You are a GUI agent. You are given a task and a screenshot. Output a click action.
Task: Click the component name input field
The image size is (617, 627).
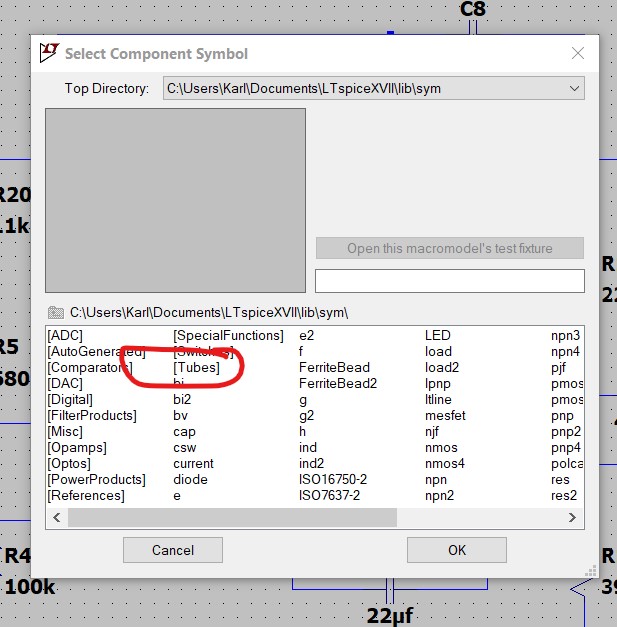click(450, 281)
